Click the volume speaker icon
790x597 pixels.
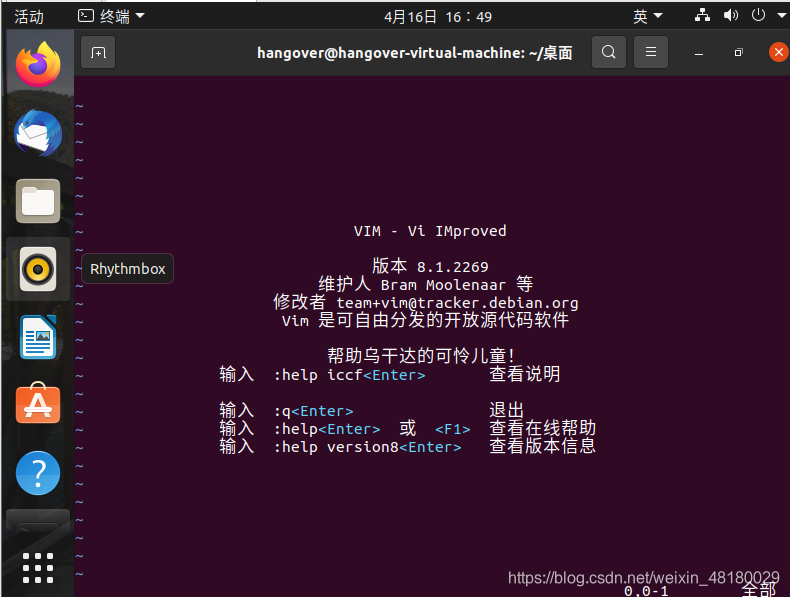[x=731, y=16]
